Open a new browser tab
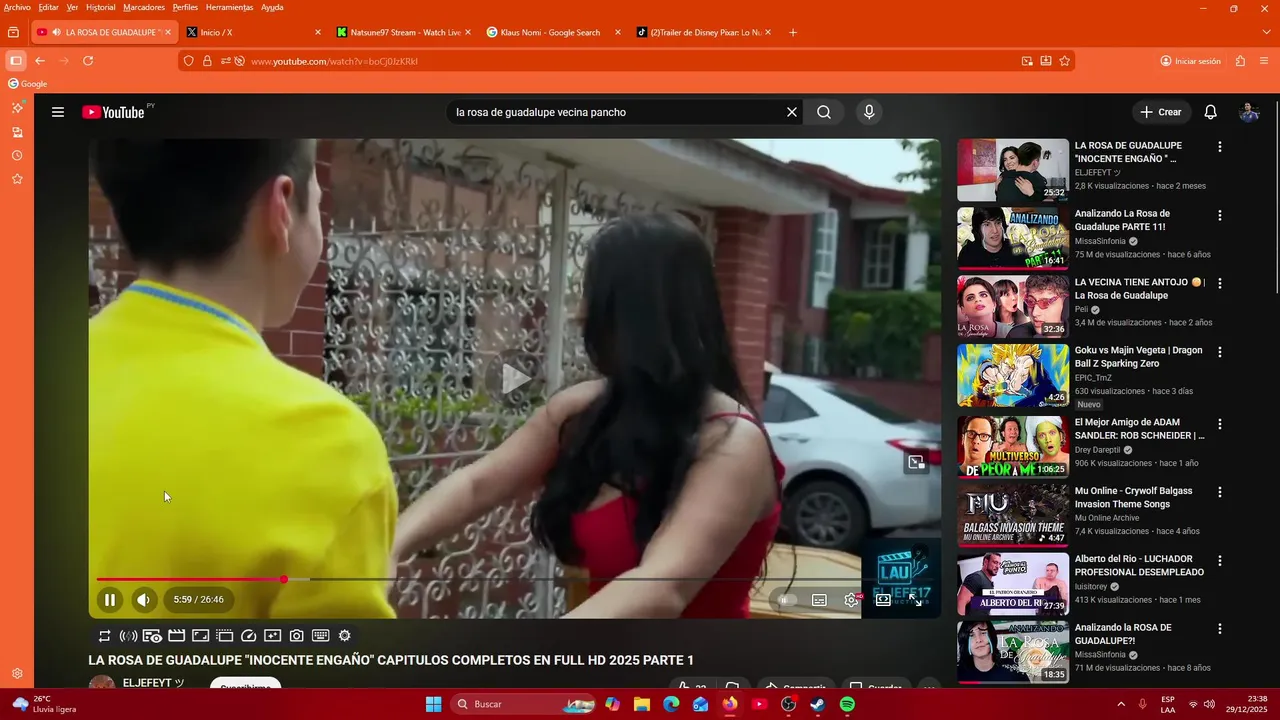 pyautogui.click(x=793, y=32)
